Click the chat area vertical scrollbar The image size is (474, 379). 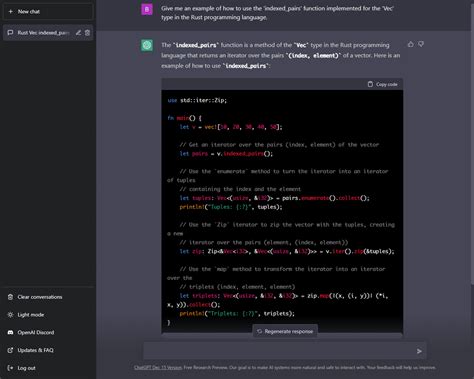pyautogui.click(x=472, y=143)
